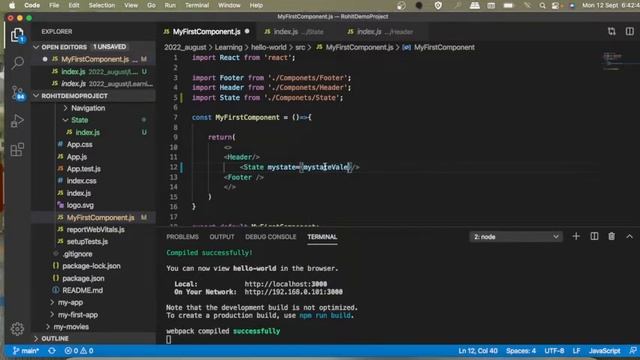Open the Explorer view in activity bar

pyautogui.click(x=17, y=35)
